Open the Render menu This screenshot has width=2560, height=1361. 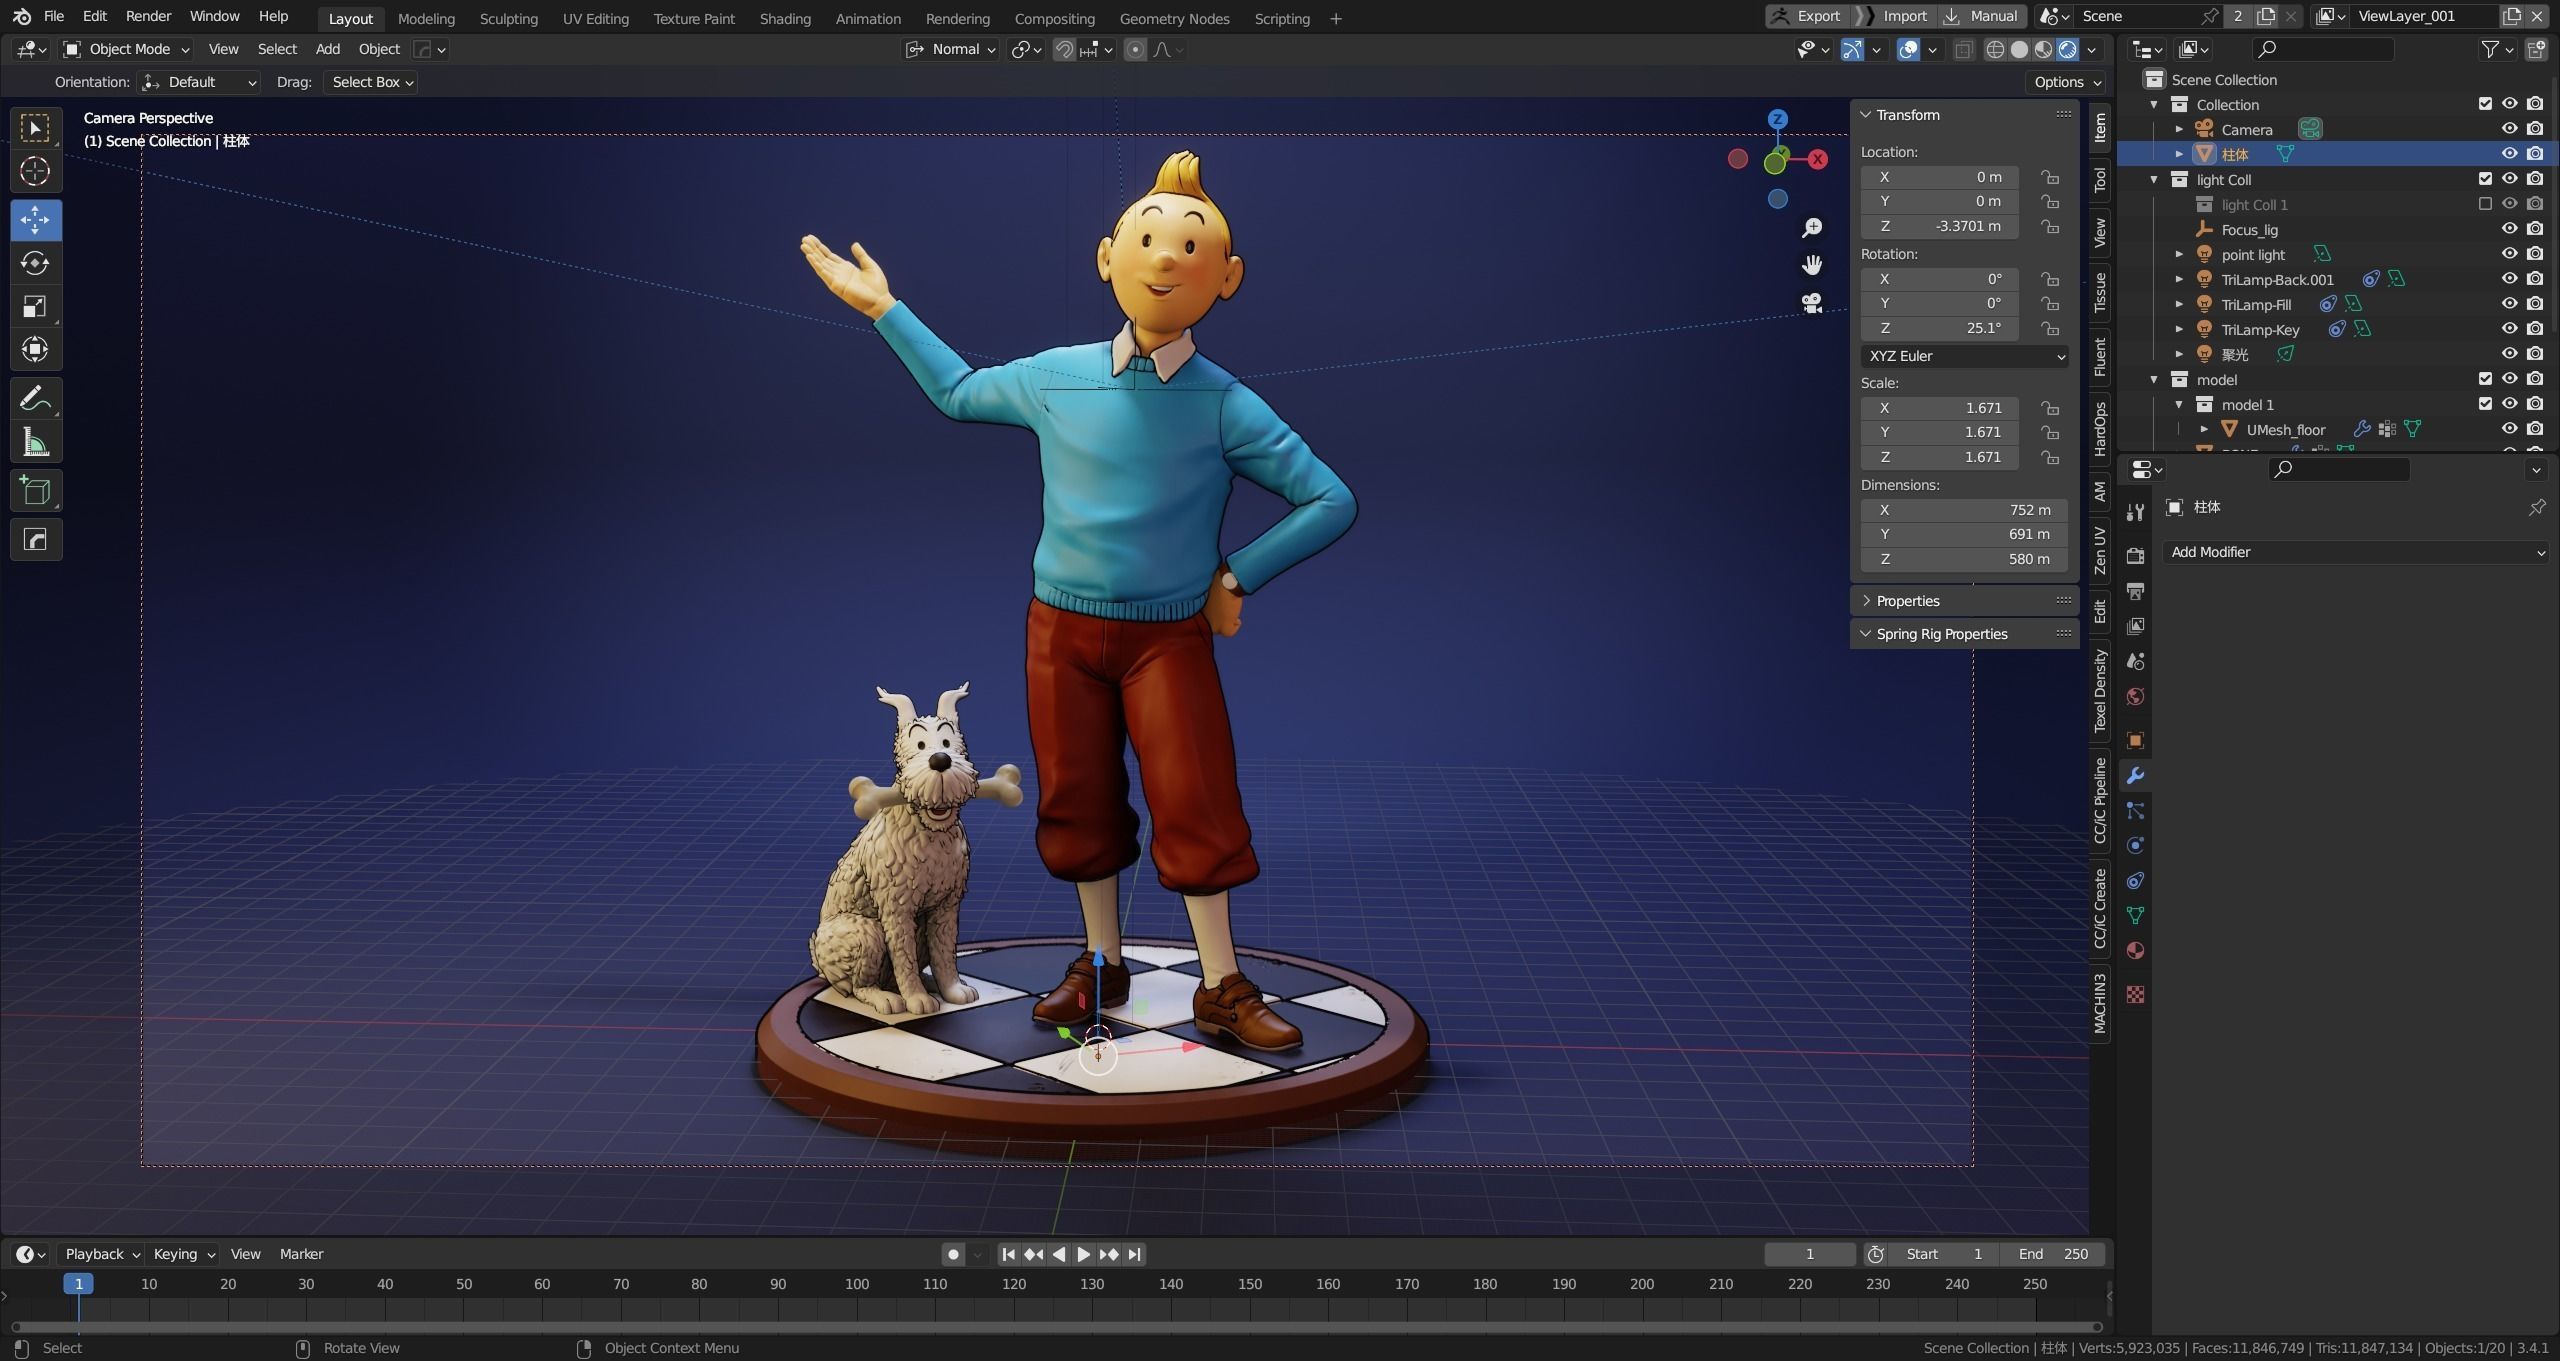[x=148, y=16]
